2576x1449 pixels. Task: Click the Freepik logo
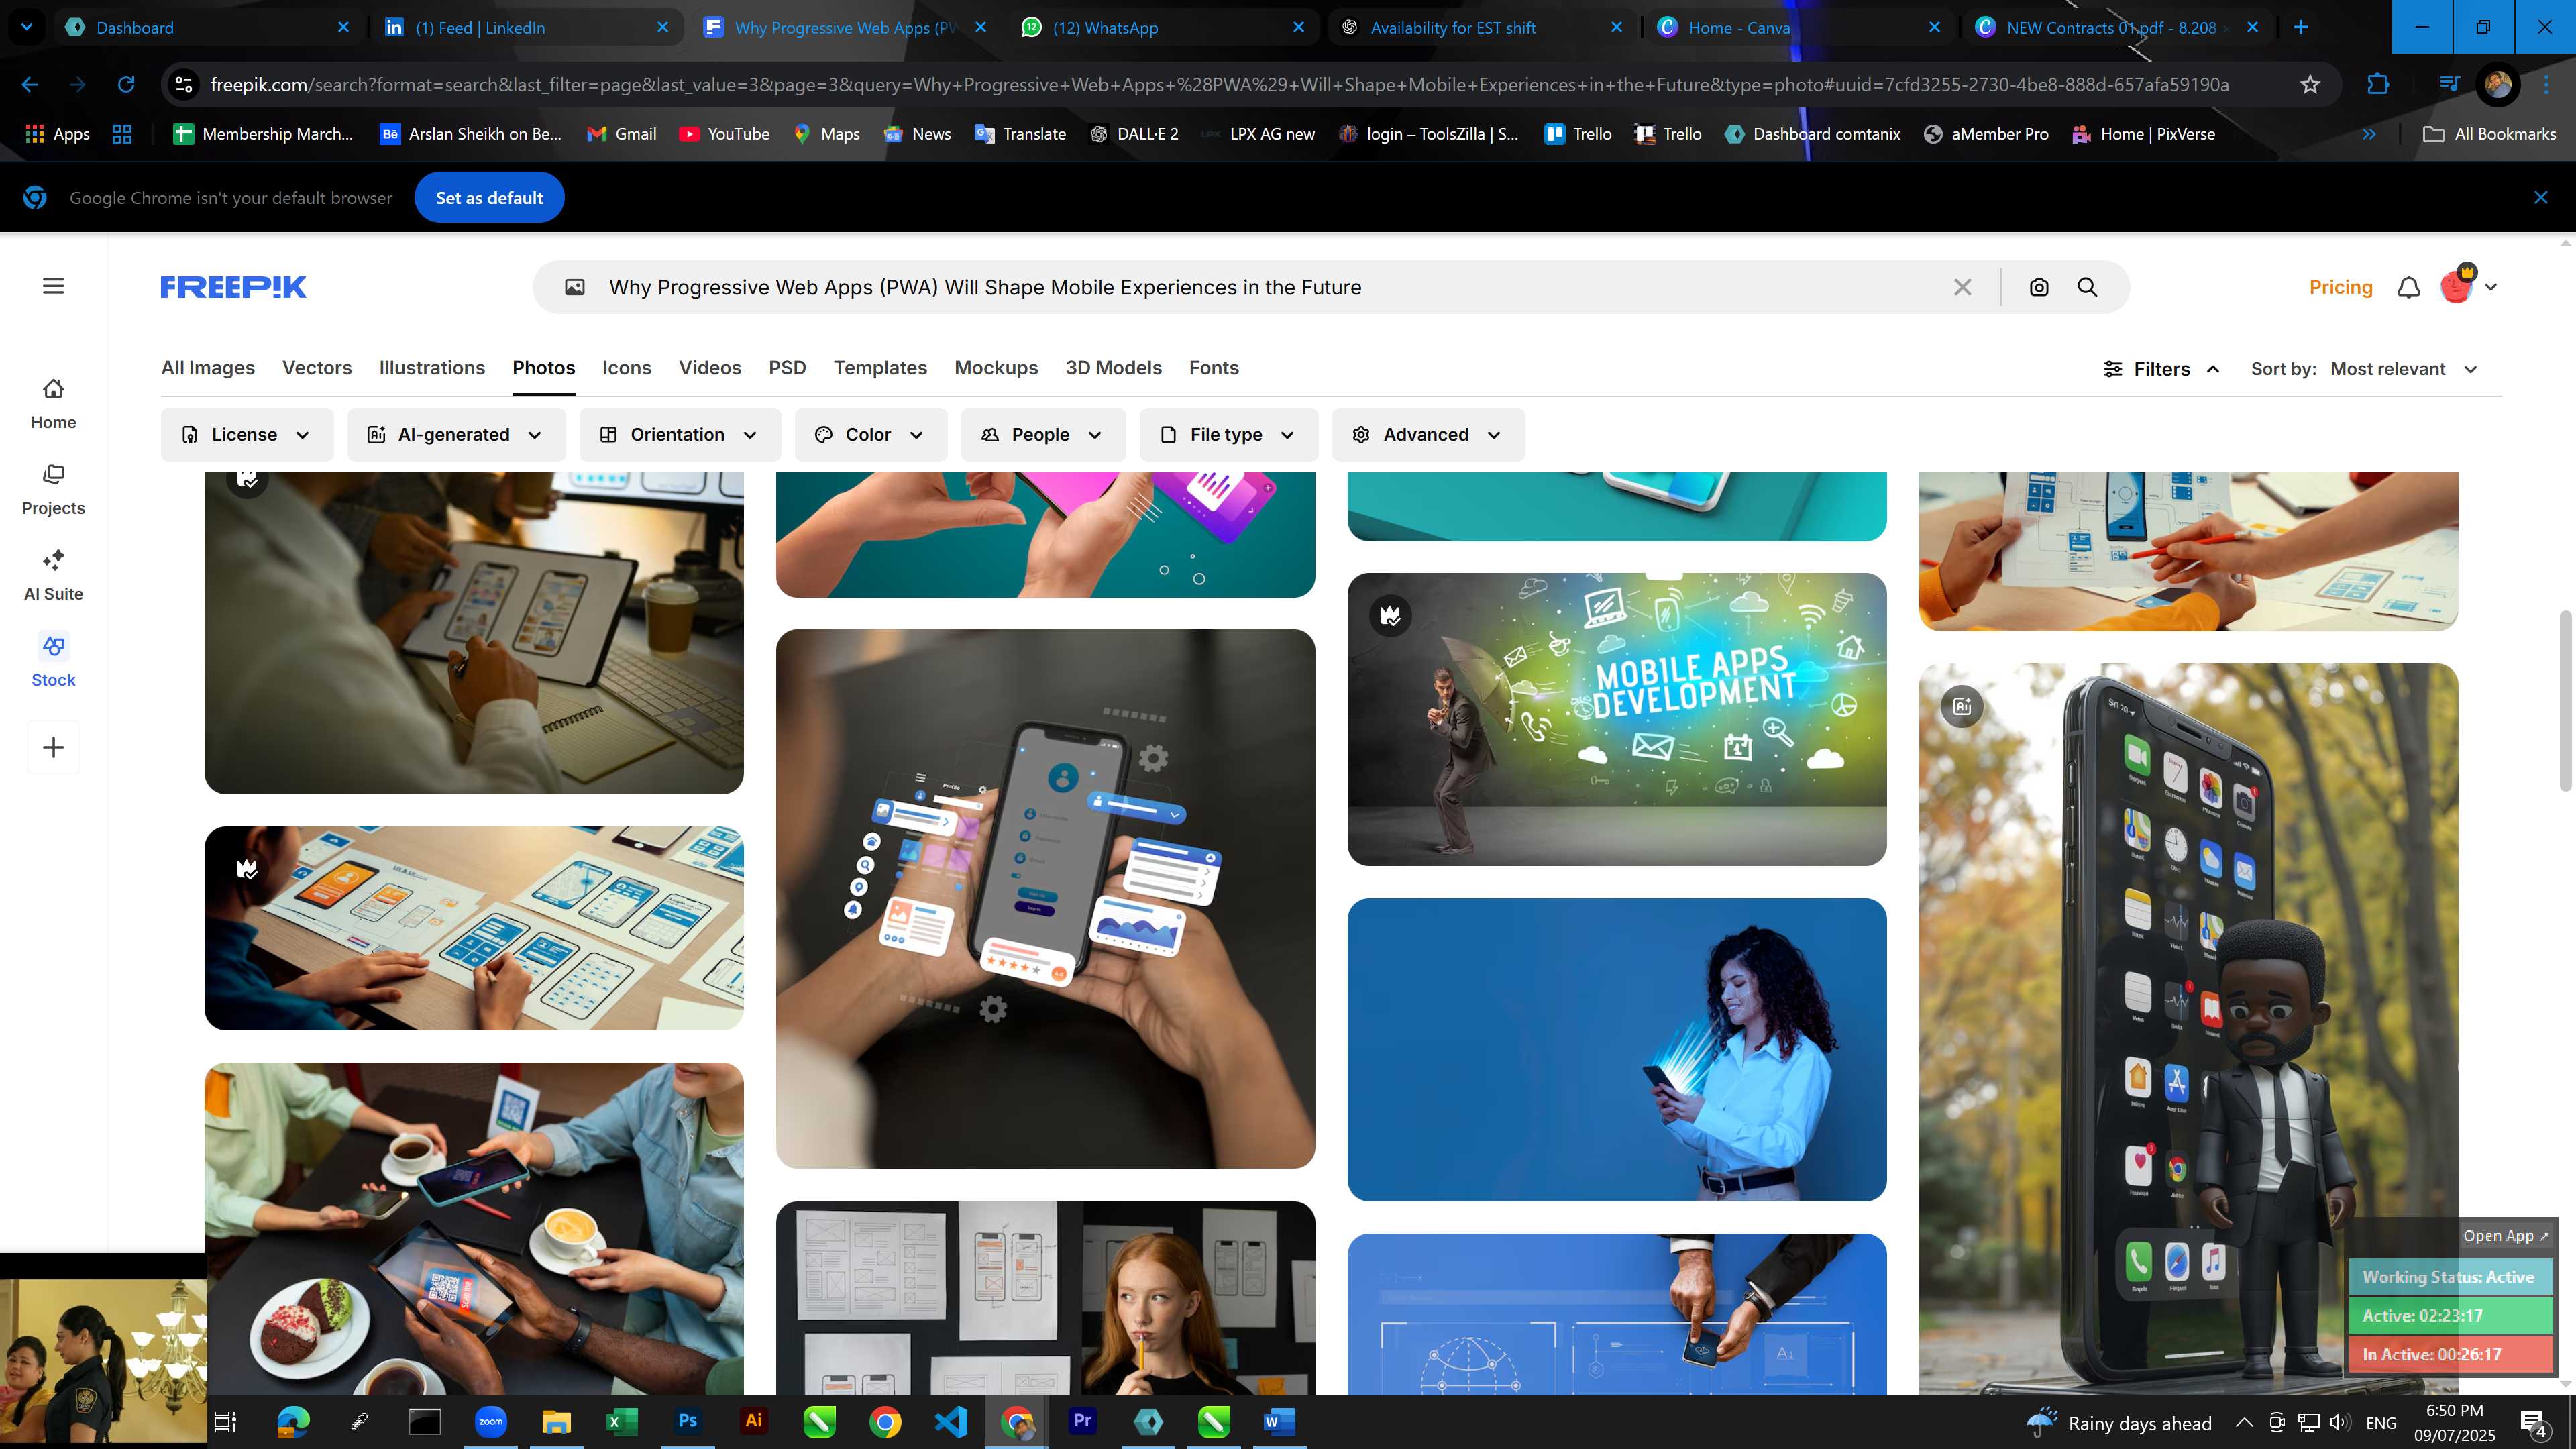pyautogui.click(x=233, y=287)
